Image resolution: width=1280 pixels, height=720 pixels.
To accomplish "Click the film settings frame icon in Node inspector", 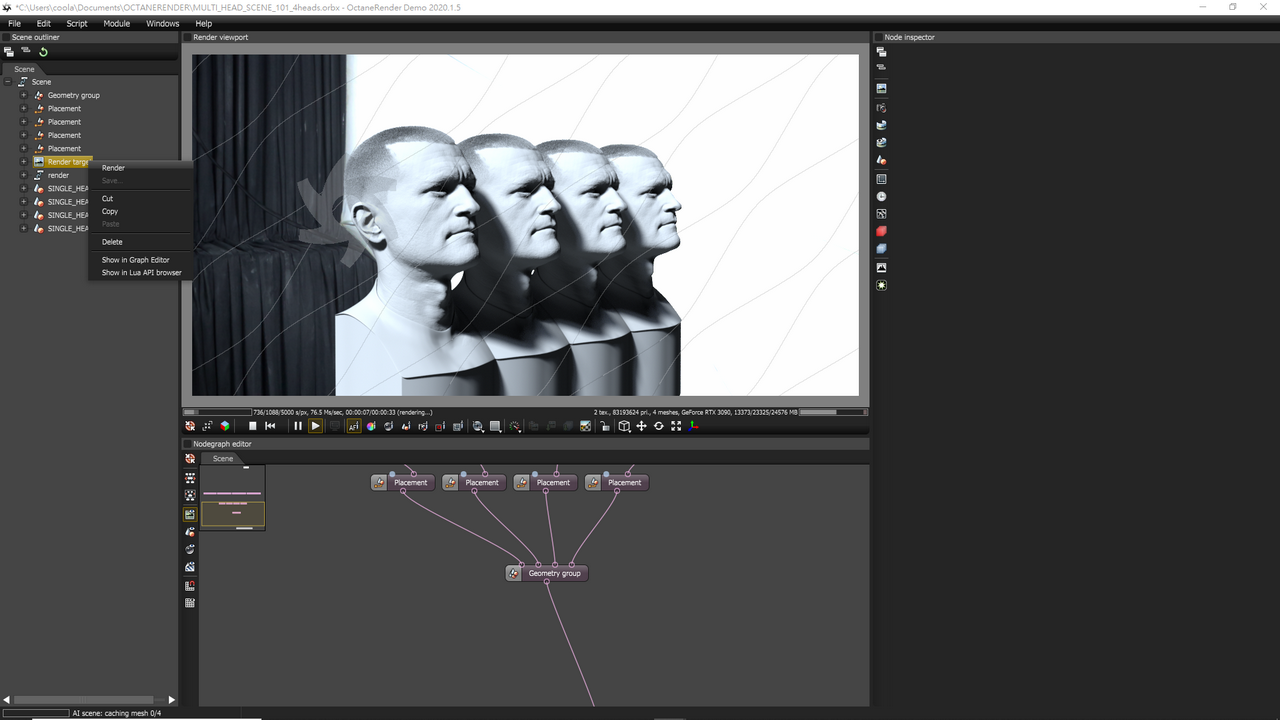I will [x=881, y=179].
